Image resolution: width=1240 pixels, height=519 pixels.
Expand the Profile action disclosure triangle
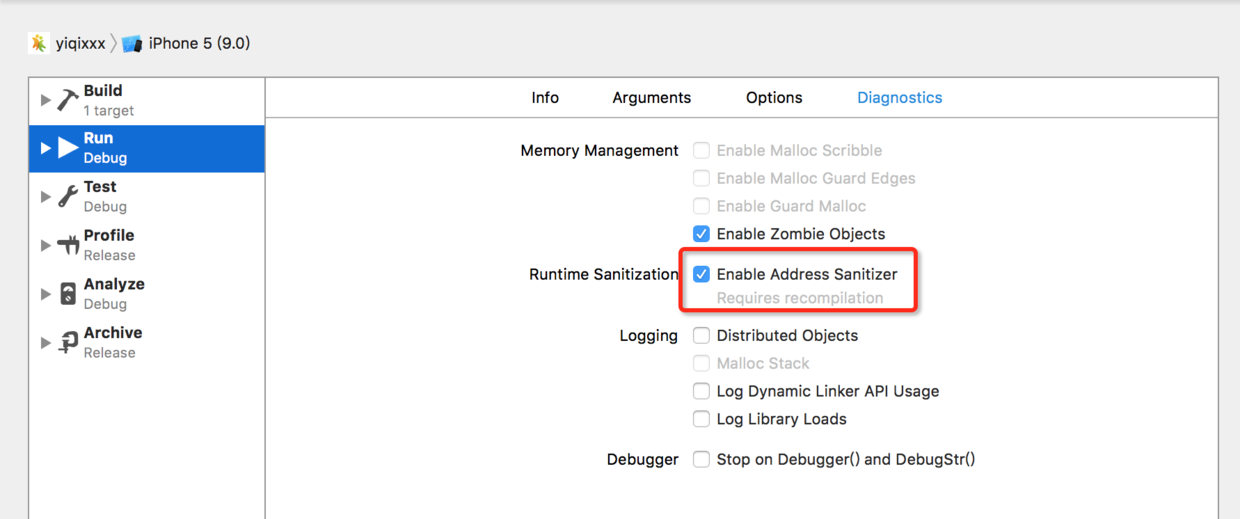coord(45,245)
